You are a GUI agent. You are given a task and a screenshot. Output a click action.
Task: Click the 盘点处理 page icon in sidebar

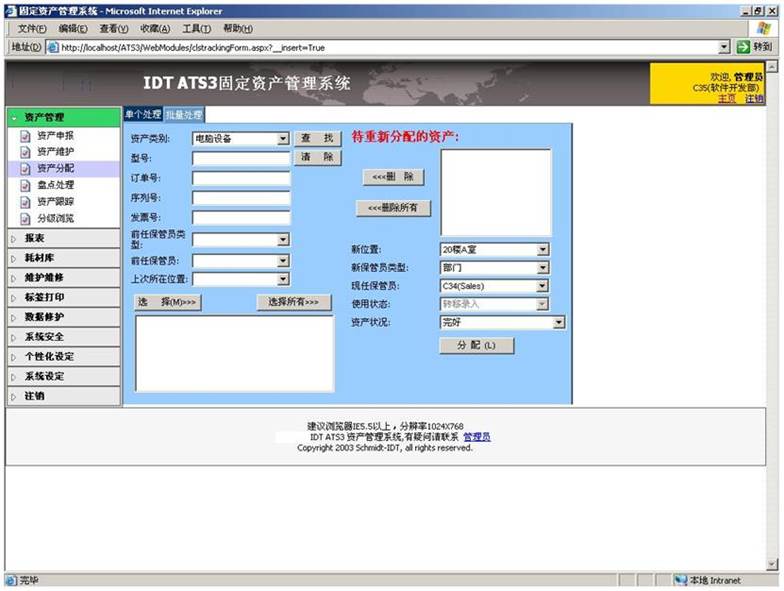pyautogui.click(x=26, y=185)
